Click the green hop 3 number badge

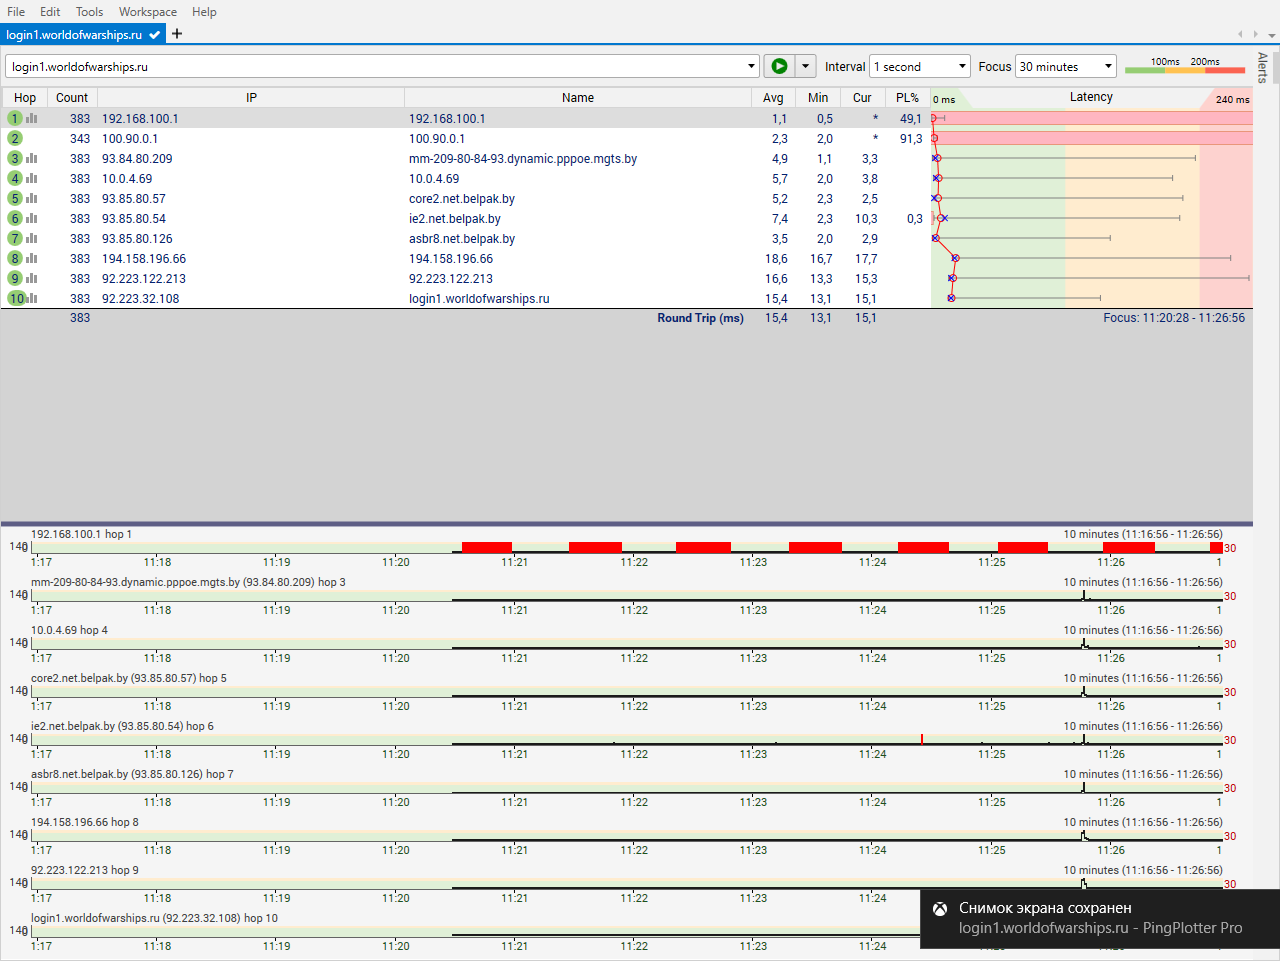pos(15,158)
